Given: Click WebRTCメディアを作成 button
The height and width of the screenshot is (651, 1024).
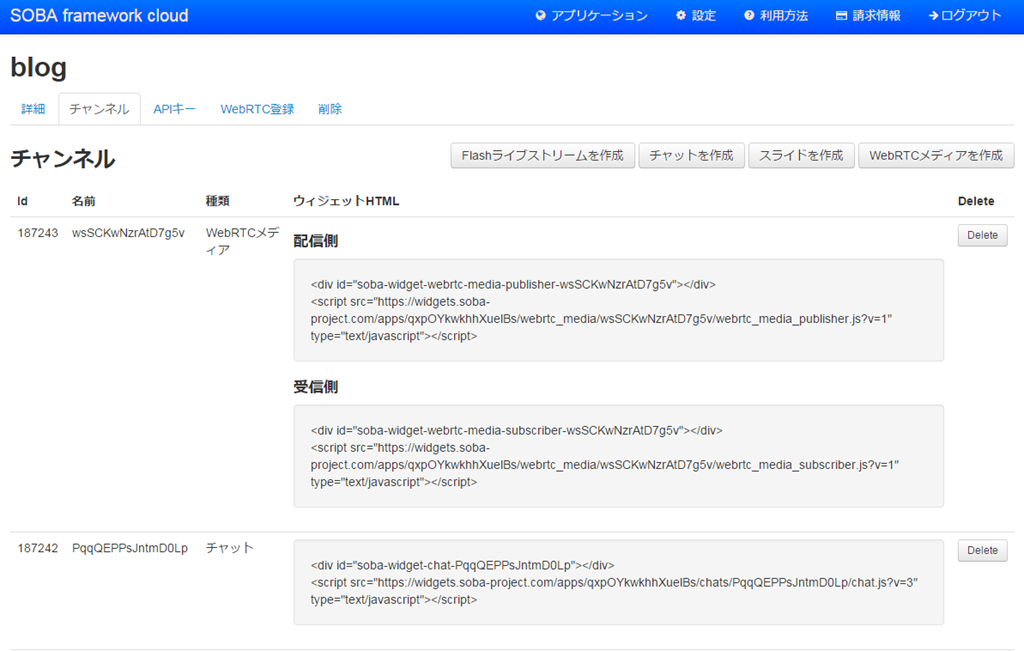Looking at the screenshot, I should (x=936, y=155).
